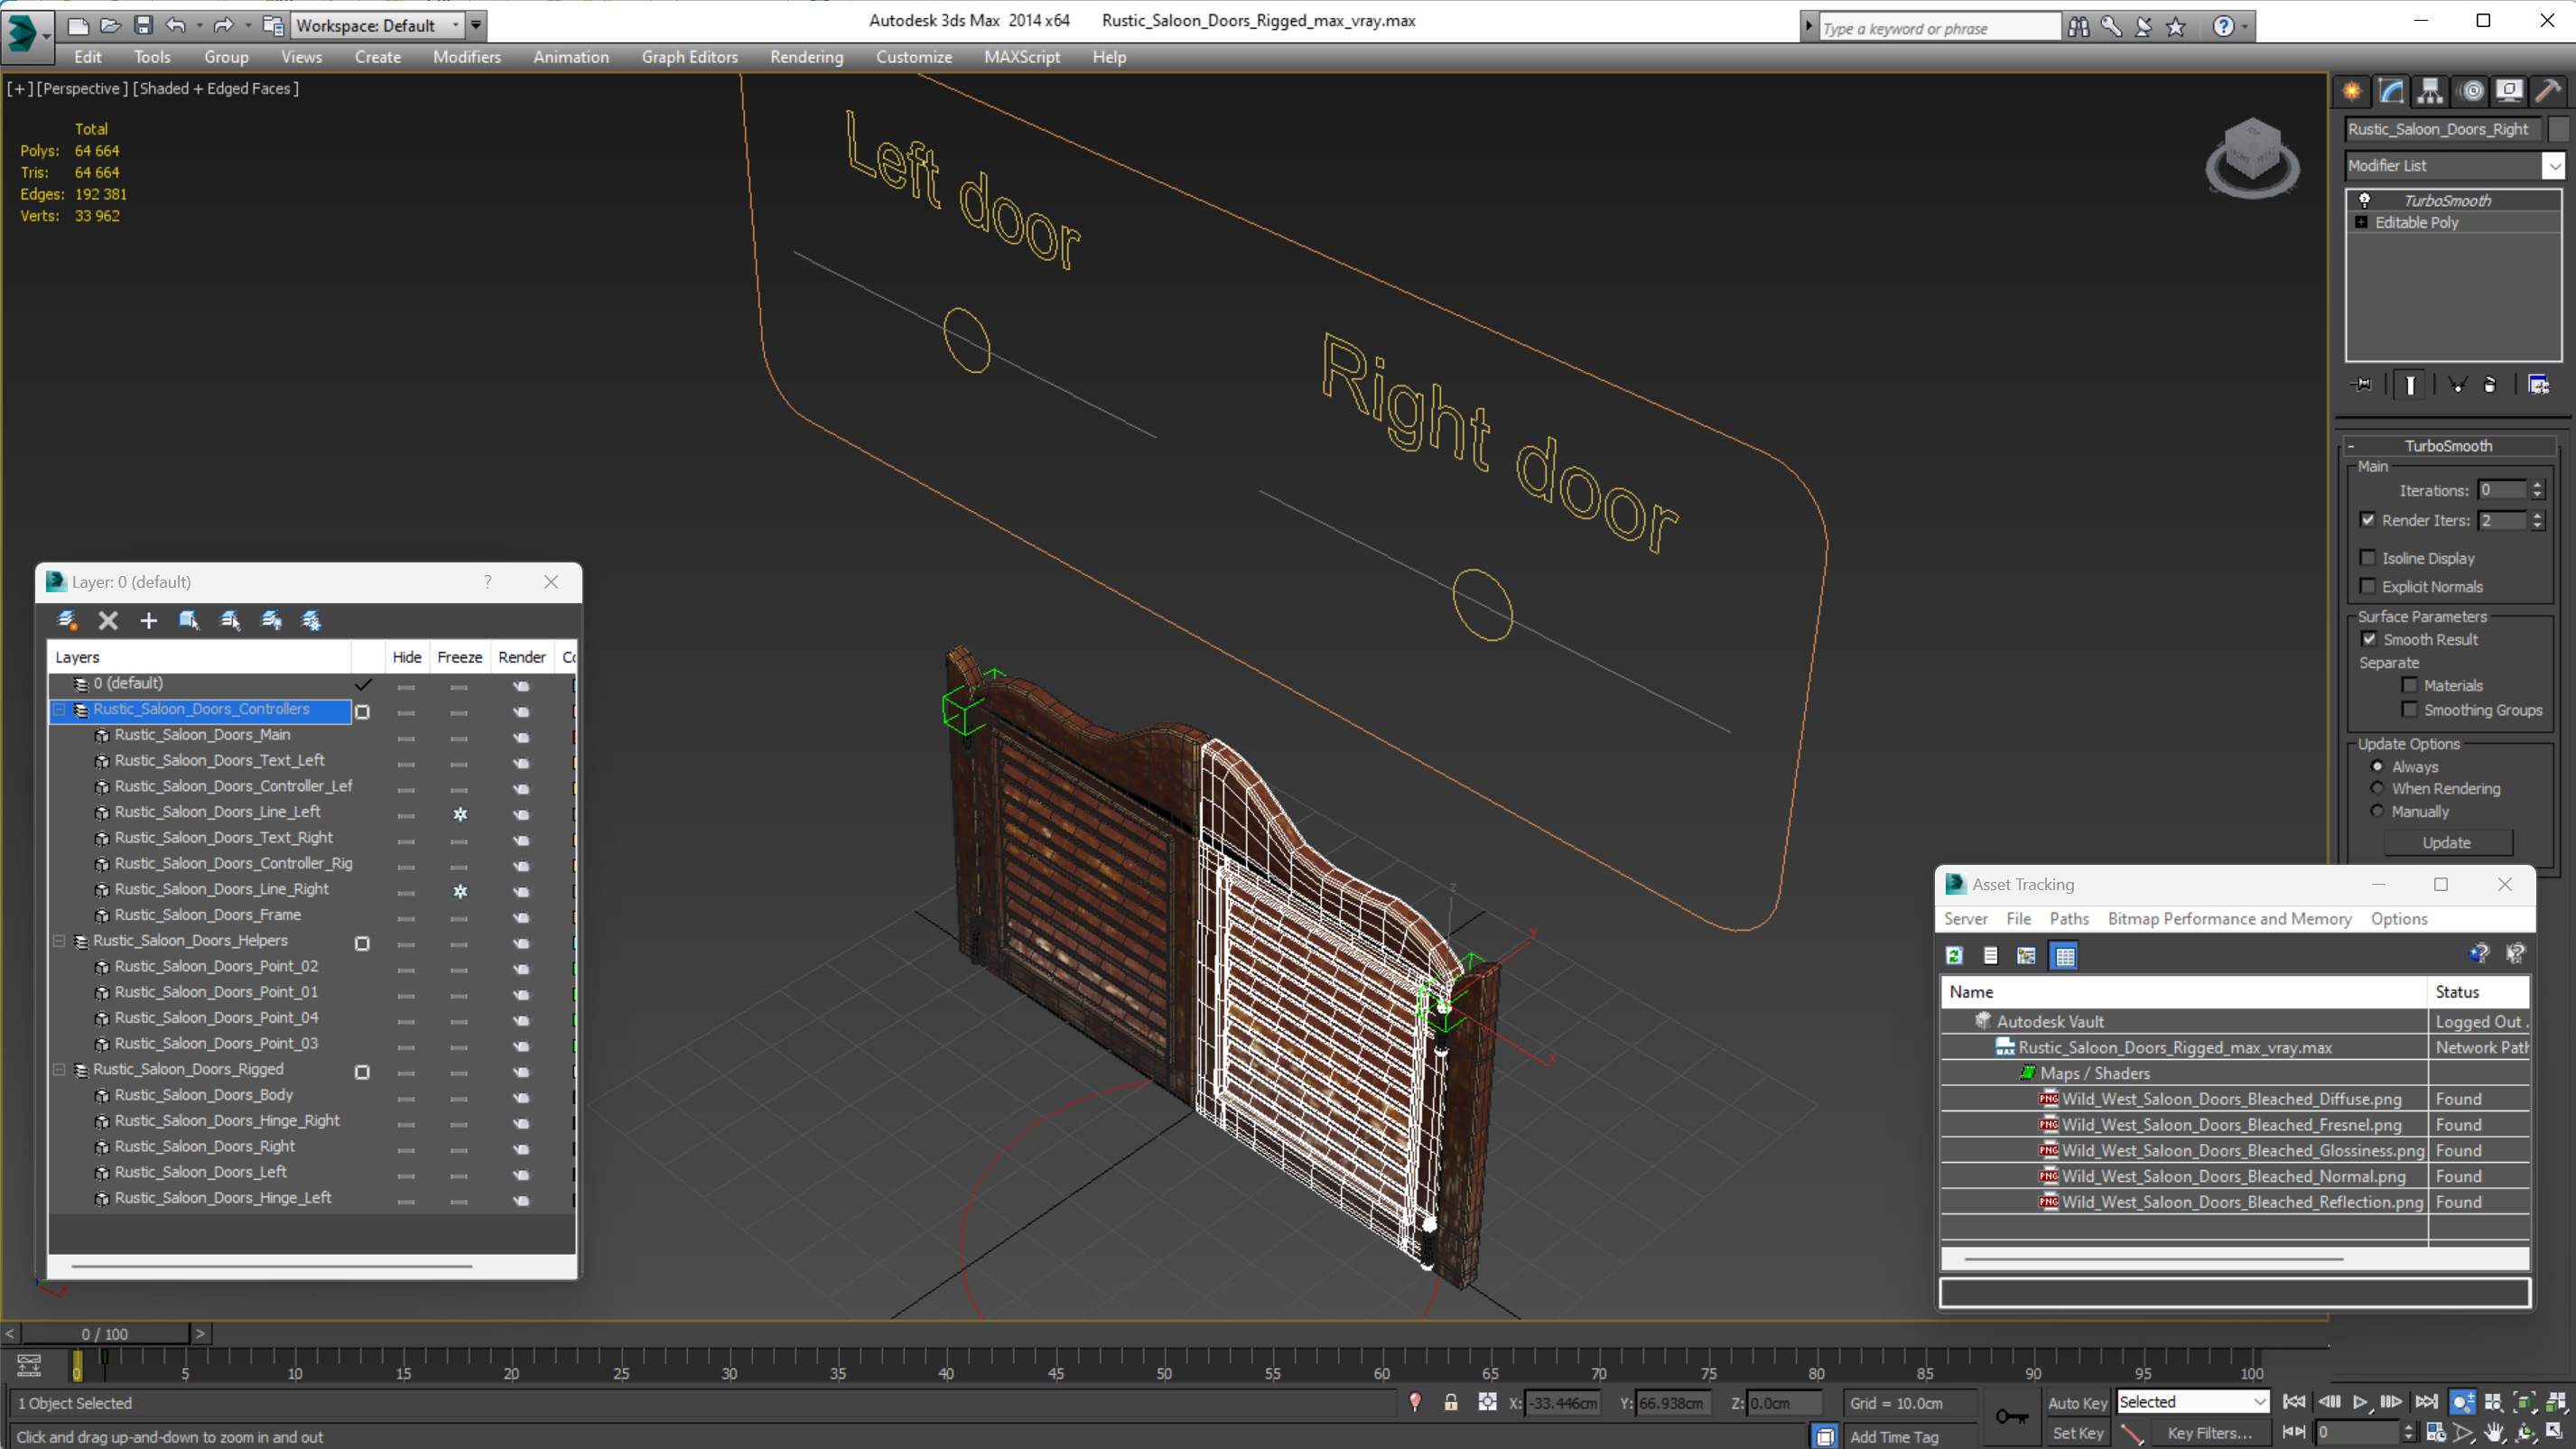2576x1449 pixels.
Task: Open Bitmap Performance and Memory menu
Action: 2229,919
